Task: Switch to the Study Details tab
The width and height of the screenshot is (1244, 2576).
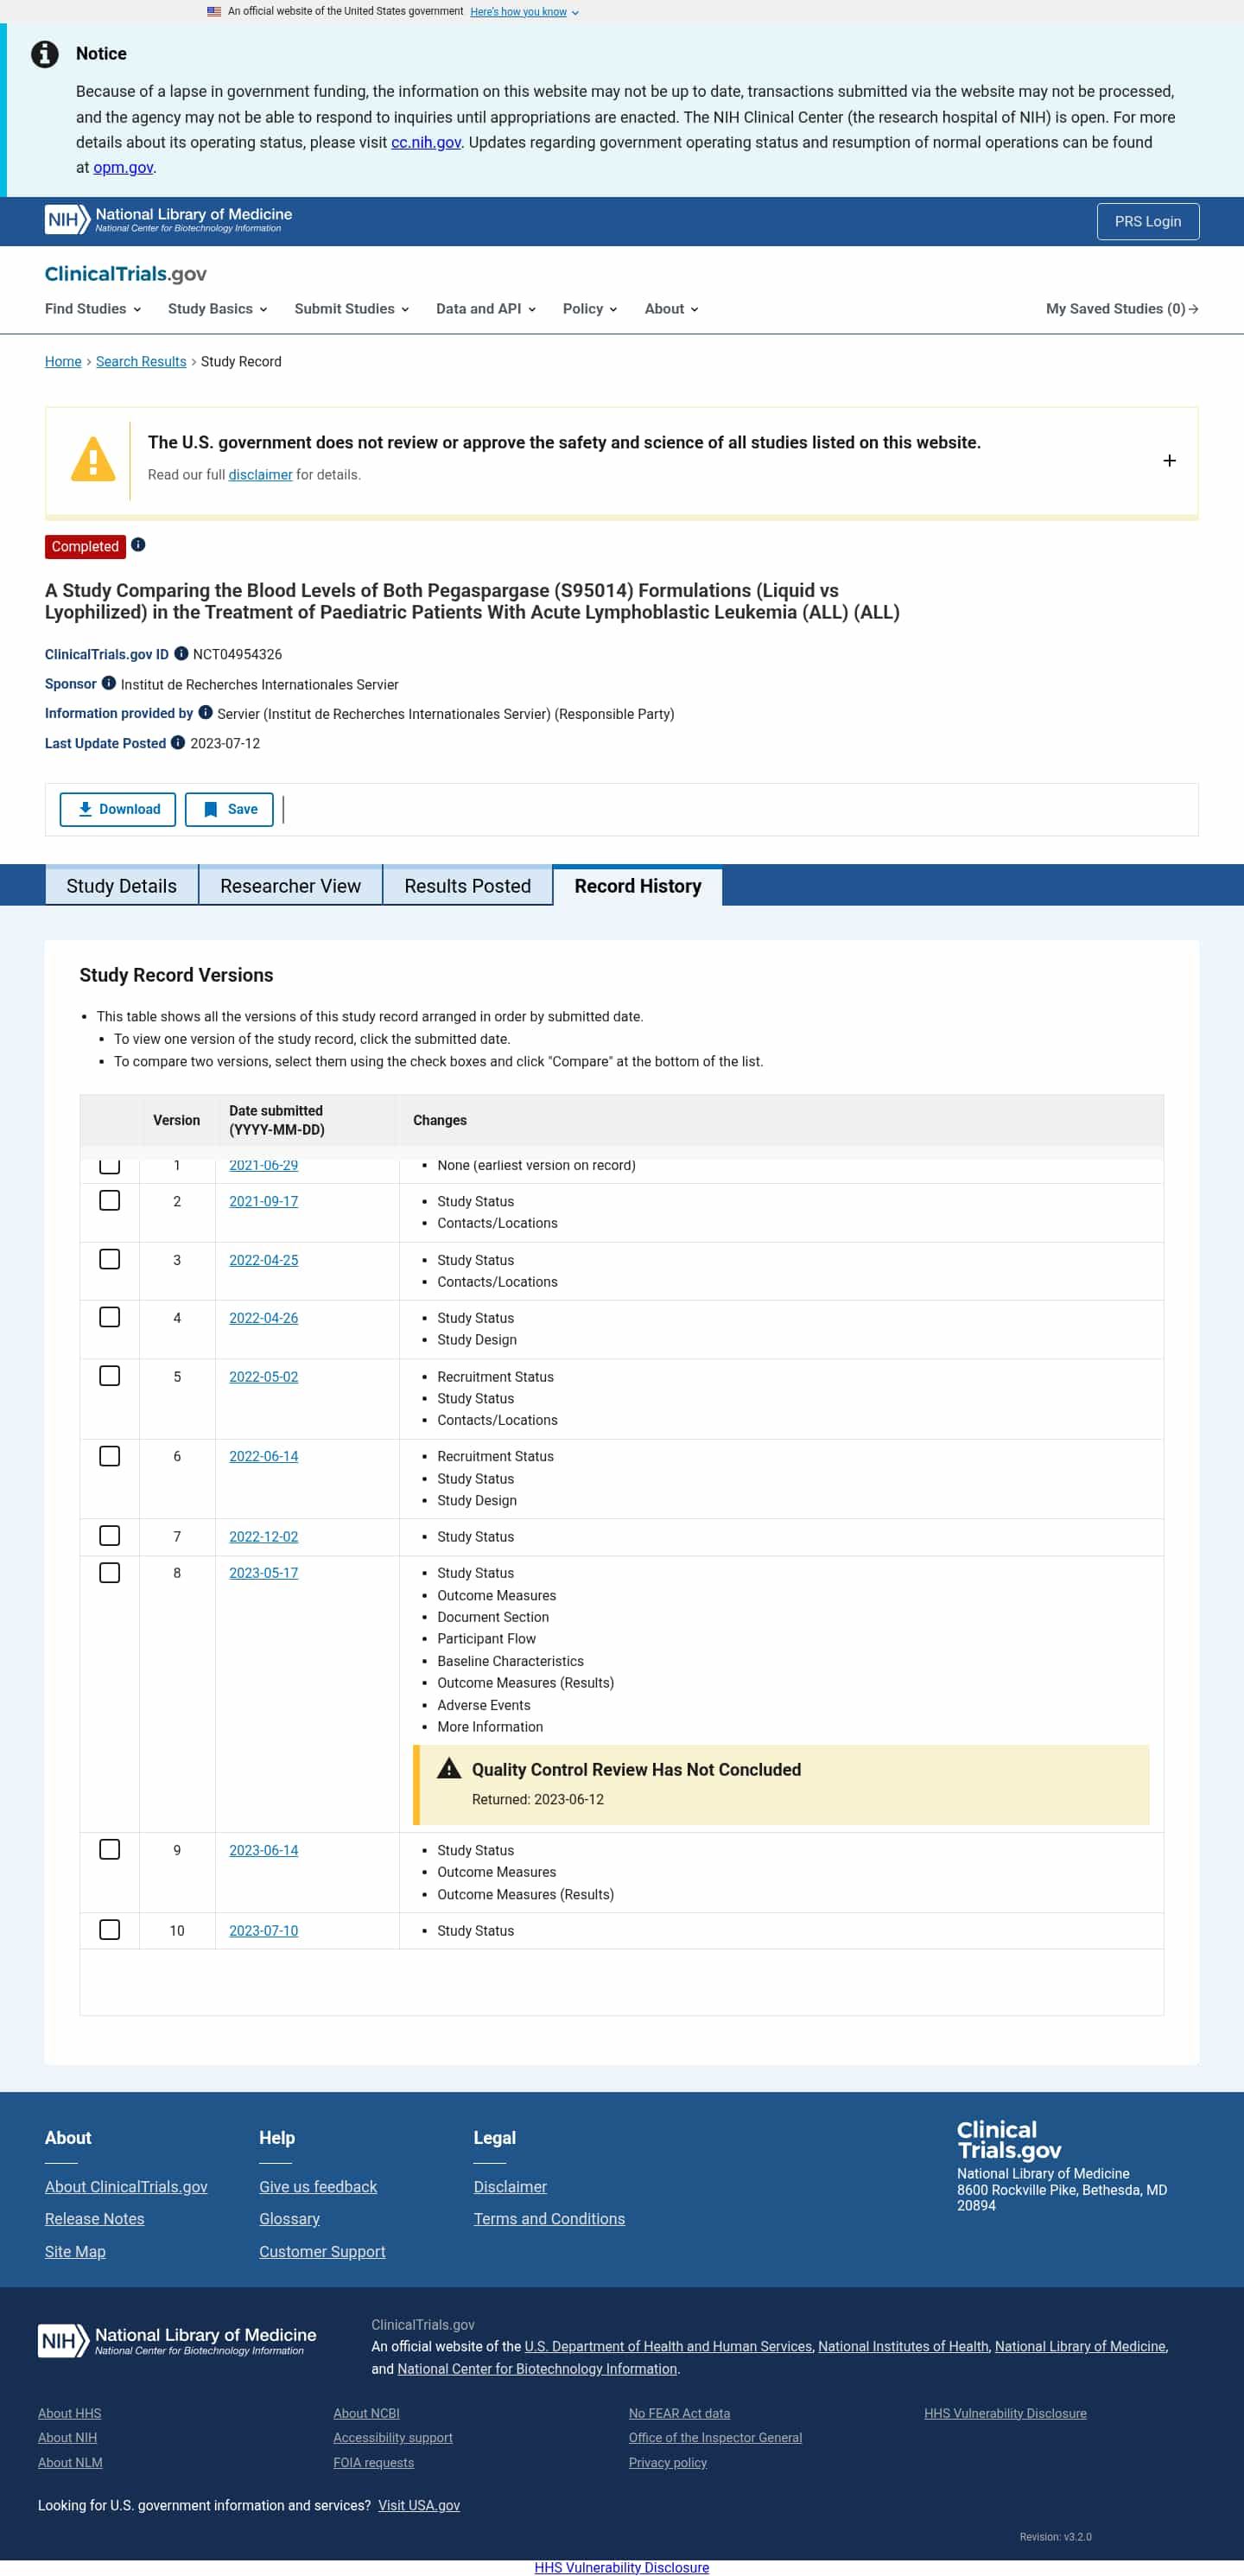Action: [x=122, y=886]
